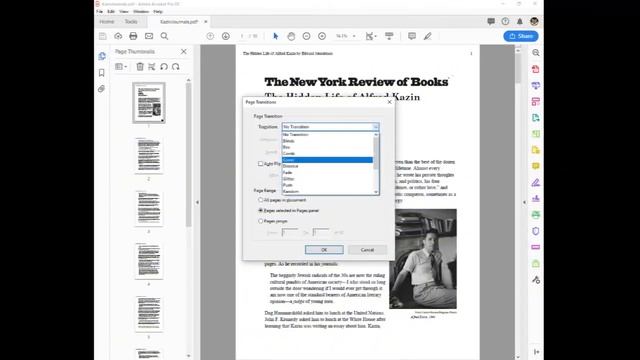Activate the selection arrow tool

(276, 36)
